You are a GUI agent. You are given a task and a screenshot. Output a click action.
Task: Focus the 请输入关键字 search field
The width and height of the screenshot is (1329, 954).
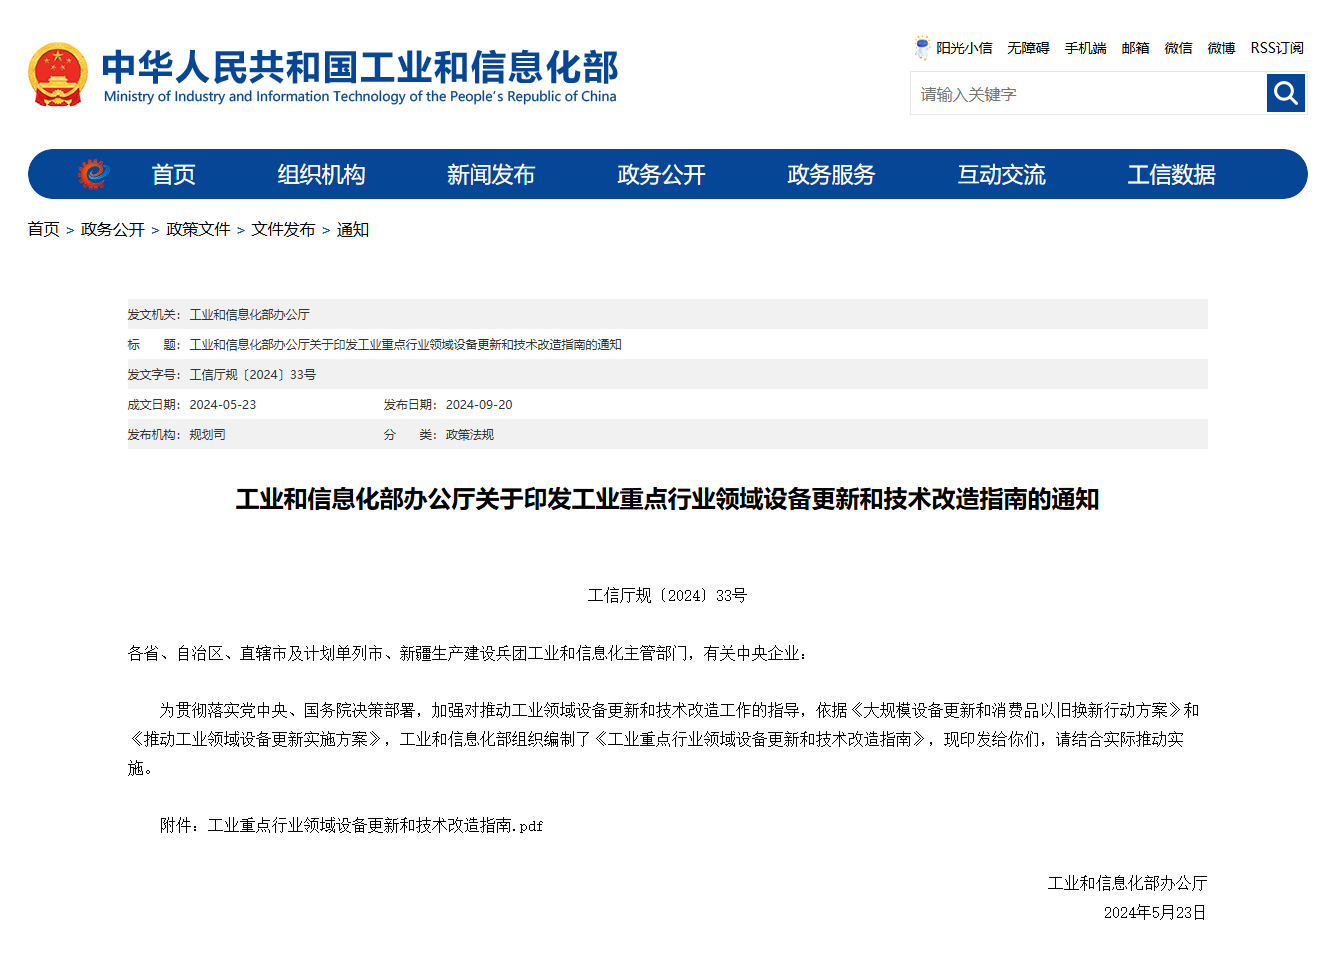(1088, 94)
